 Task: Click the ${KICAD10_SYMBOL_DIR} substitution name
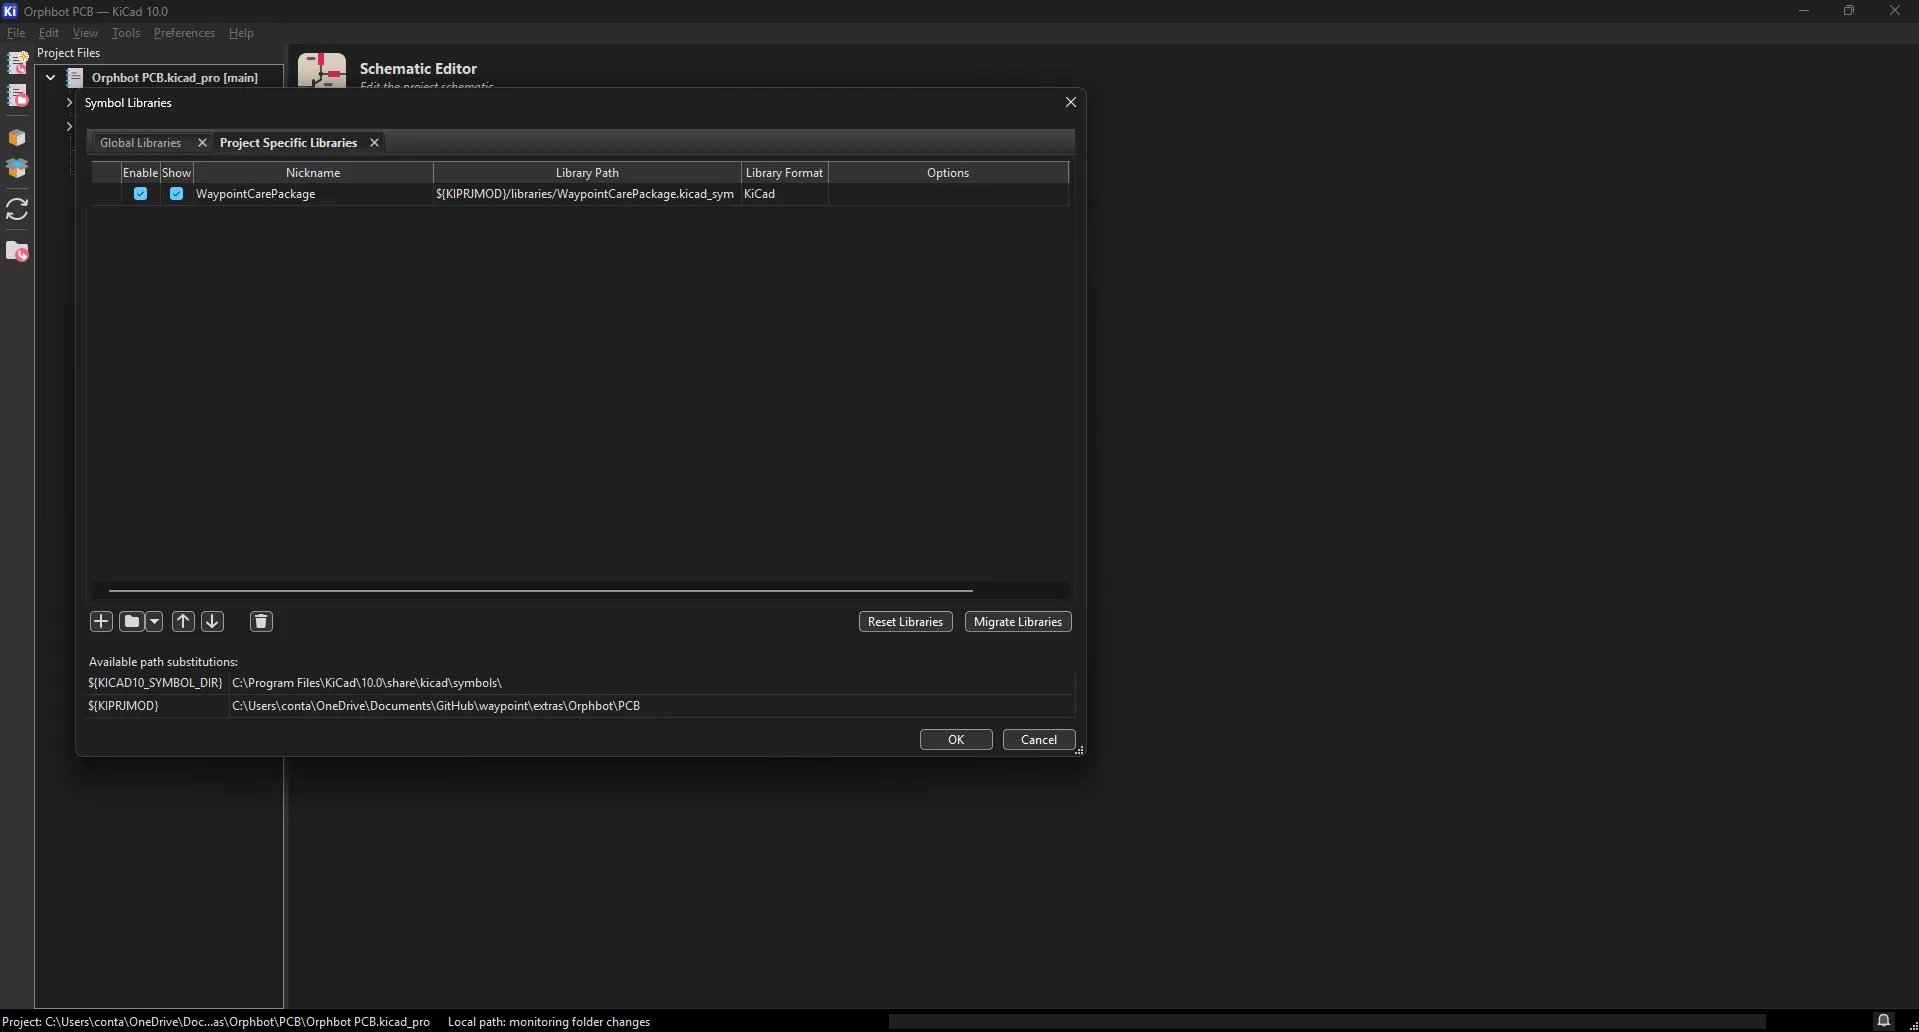tap(155, 683)
